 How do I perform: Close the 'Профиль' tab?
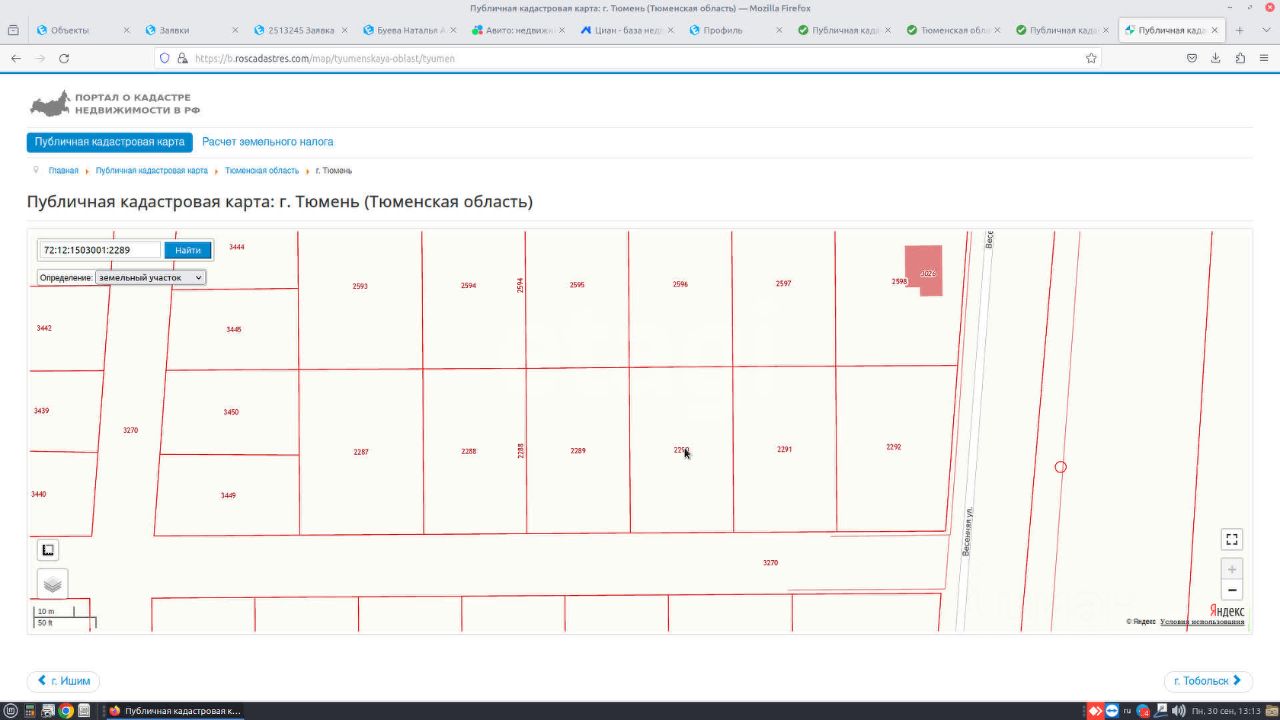coord(780,30)
